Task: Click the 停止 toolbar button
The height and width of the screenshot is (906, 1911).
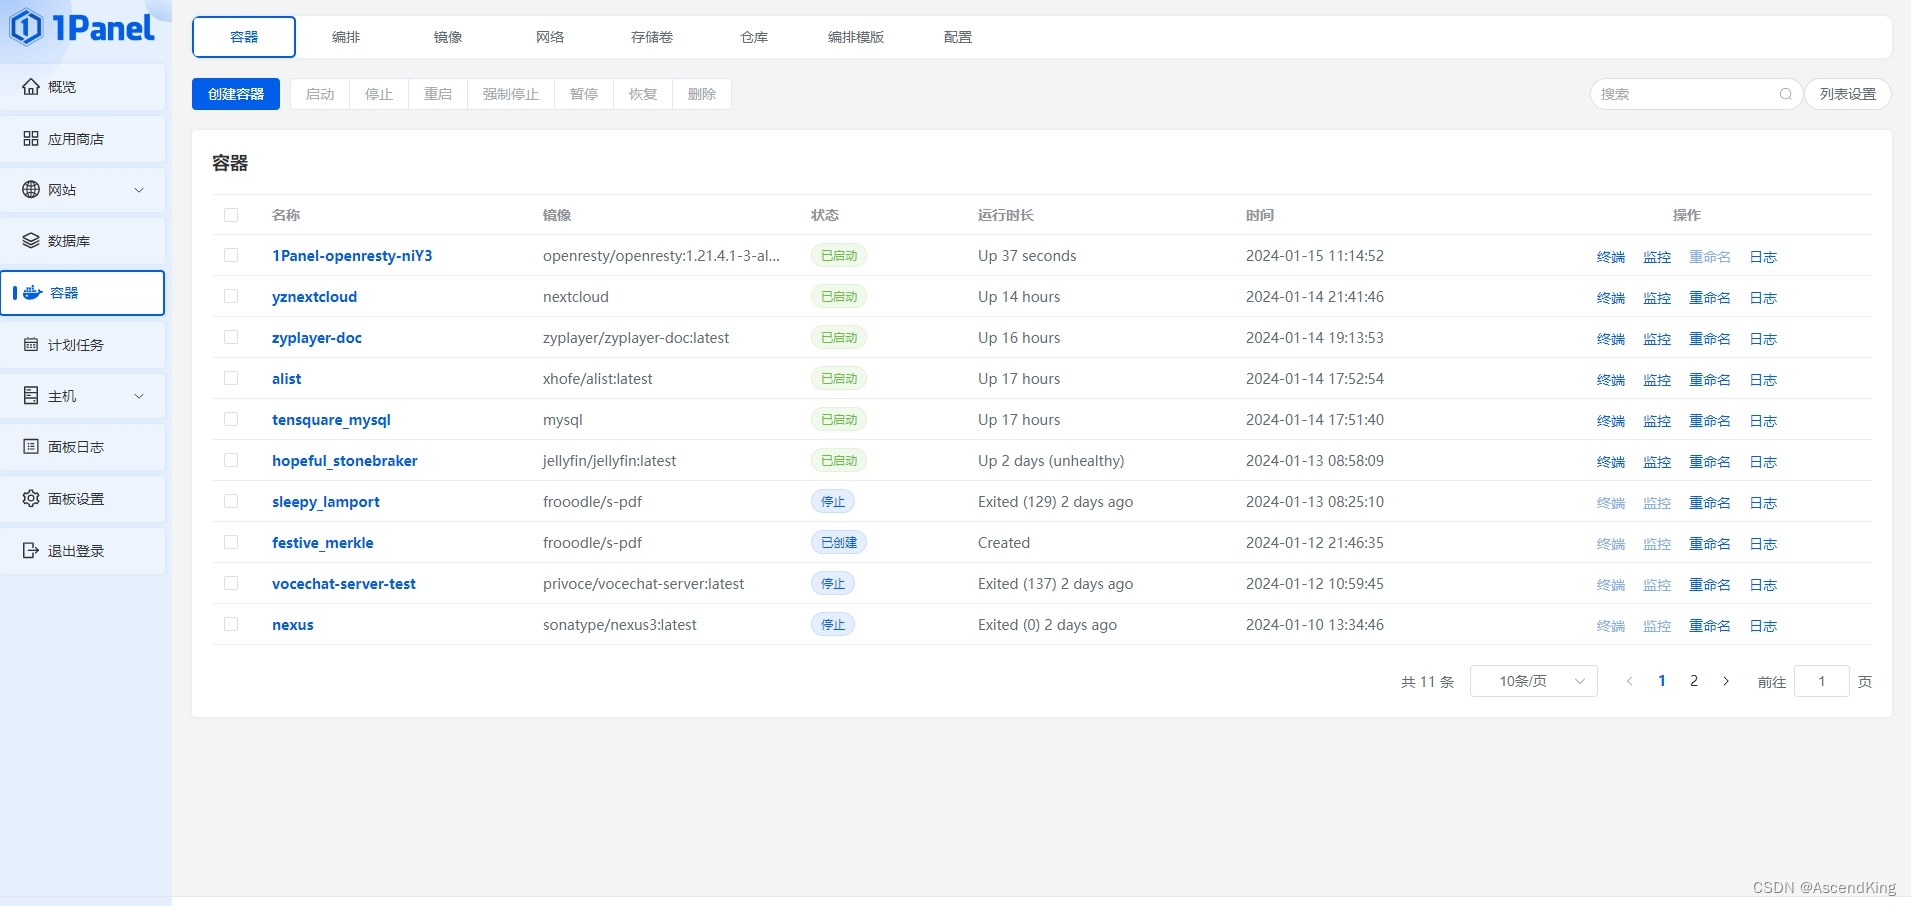Action: tap(379, 94)
